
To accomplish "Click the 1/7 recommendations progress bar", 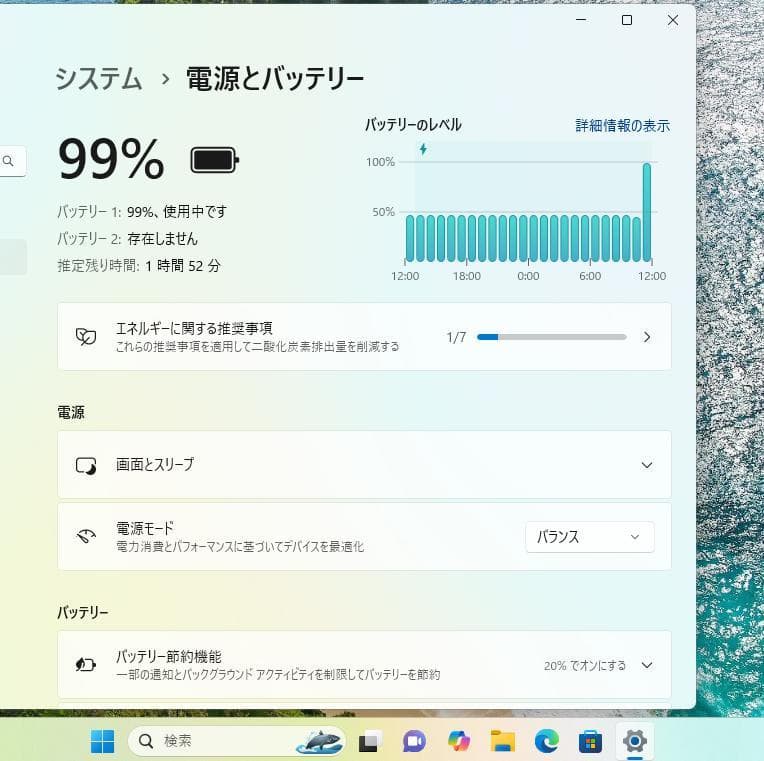I will (x=552, y=337).
